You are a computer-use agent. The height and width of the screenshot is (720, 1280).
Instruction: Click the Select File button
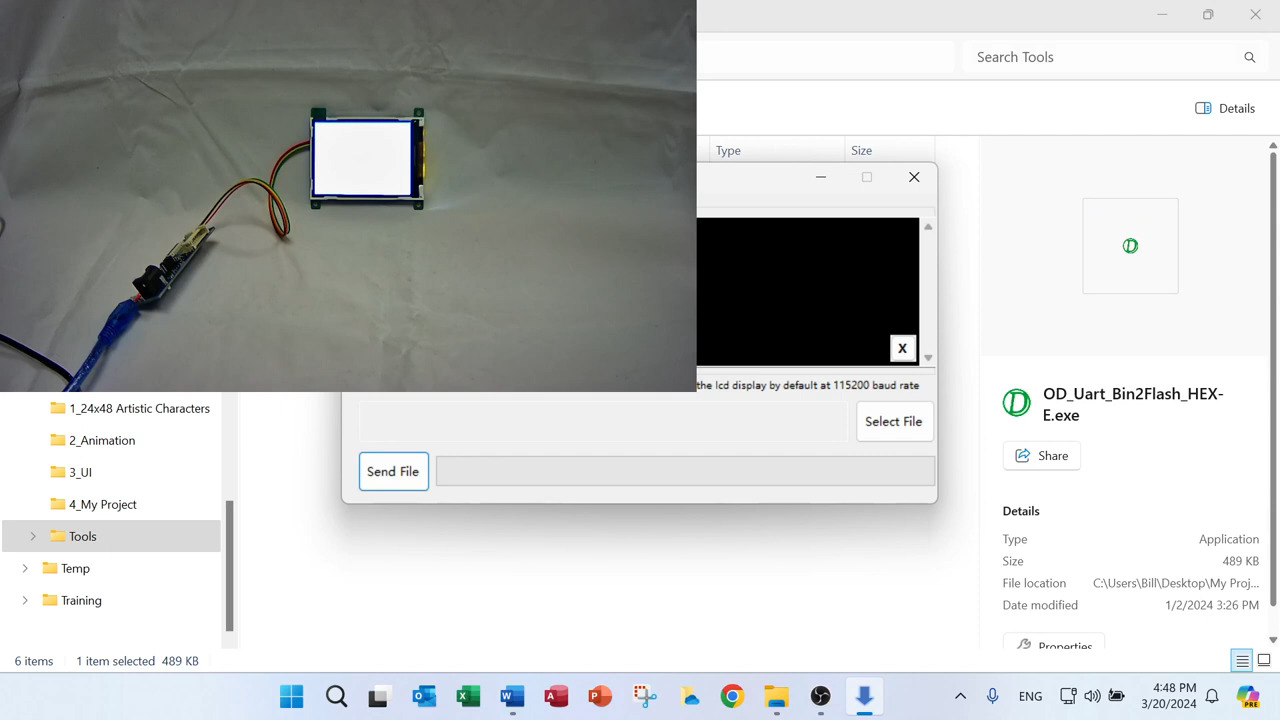(893, 421)
